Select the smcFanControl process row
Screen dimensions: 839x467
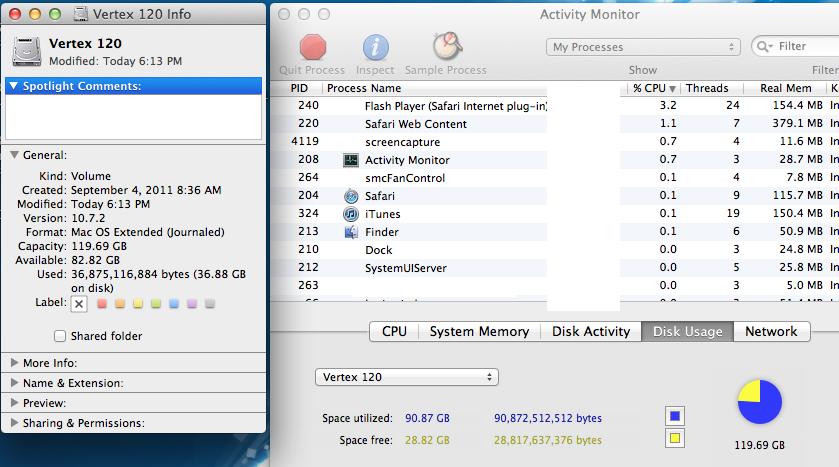tap(554, 178)
